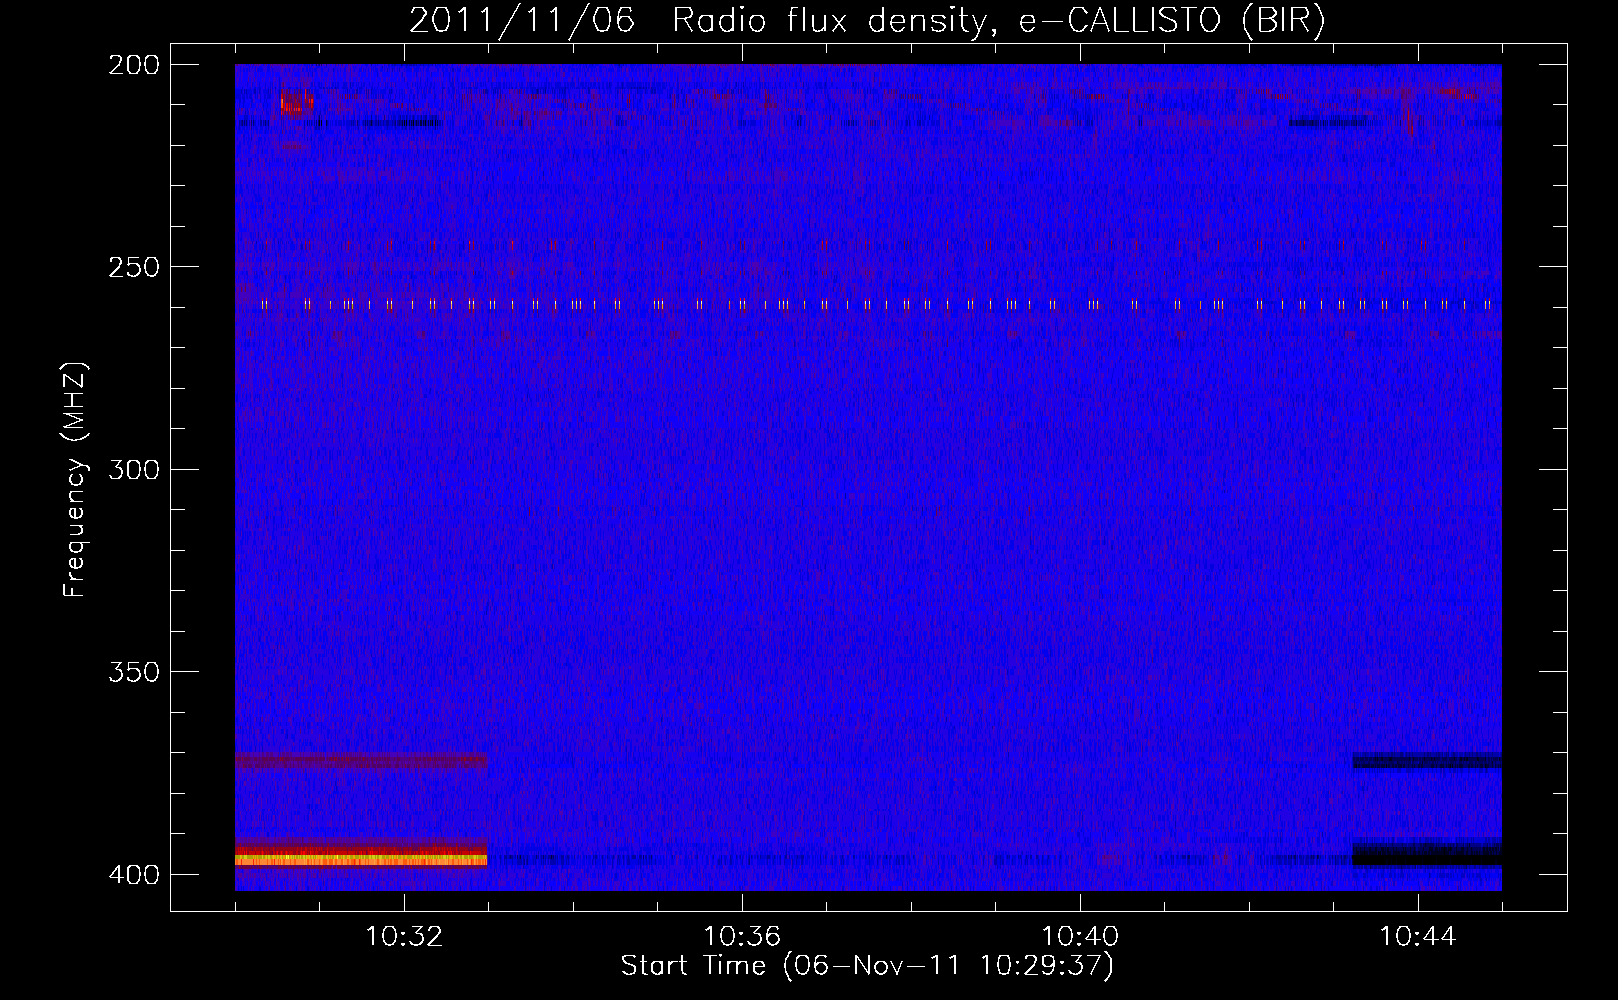The image size is (1618, 1000).
Task: Click the bright yellow emission band near 400 MHz
Action: click(x=361, y=859)
